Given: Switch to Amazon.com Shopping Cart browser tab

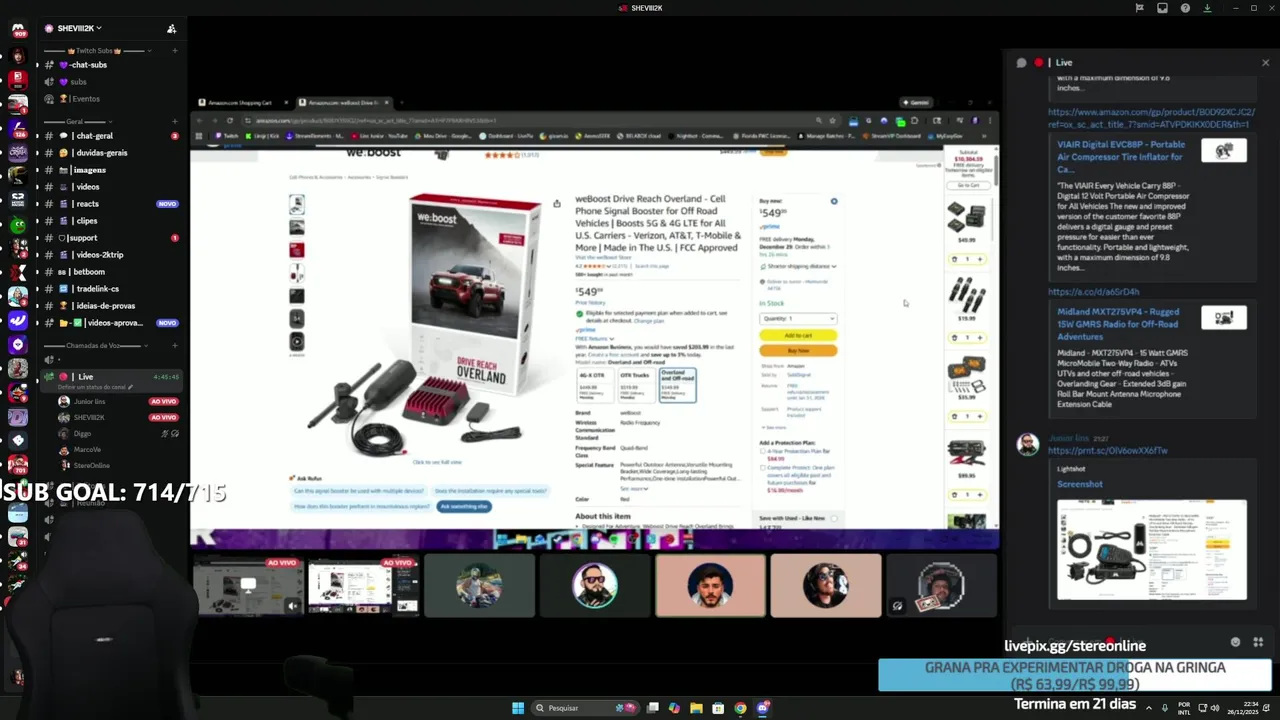Looking at the screenshot, I should [239, 102].
